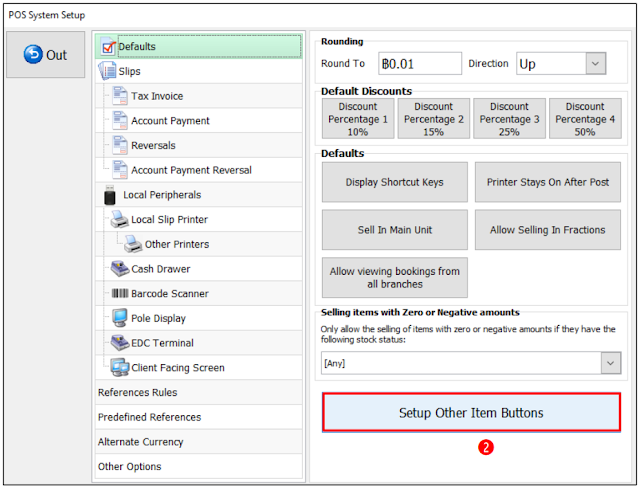Click the EDC Terminal icon
Viewport: 640px width, 488px height.
[120, 343]
